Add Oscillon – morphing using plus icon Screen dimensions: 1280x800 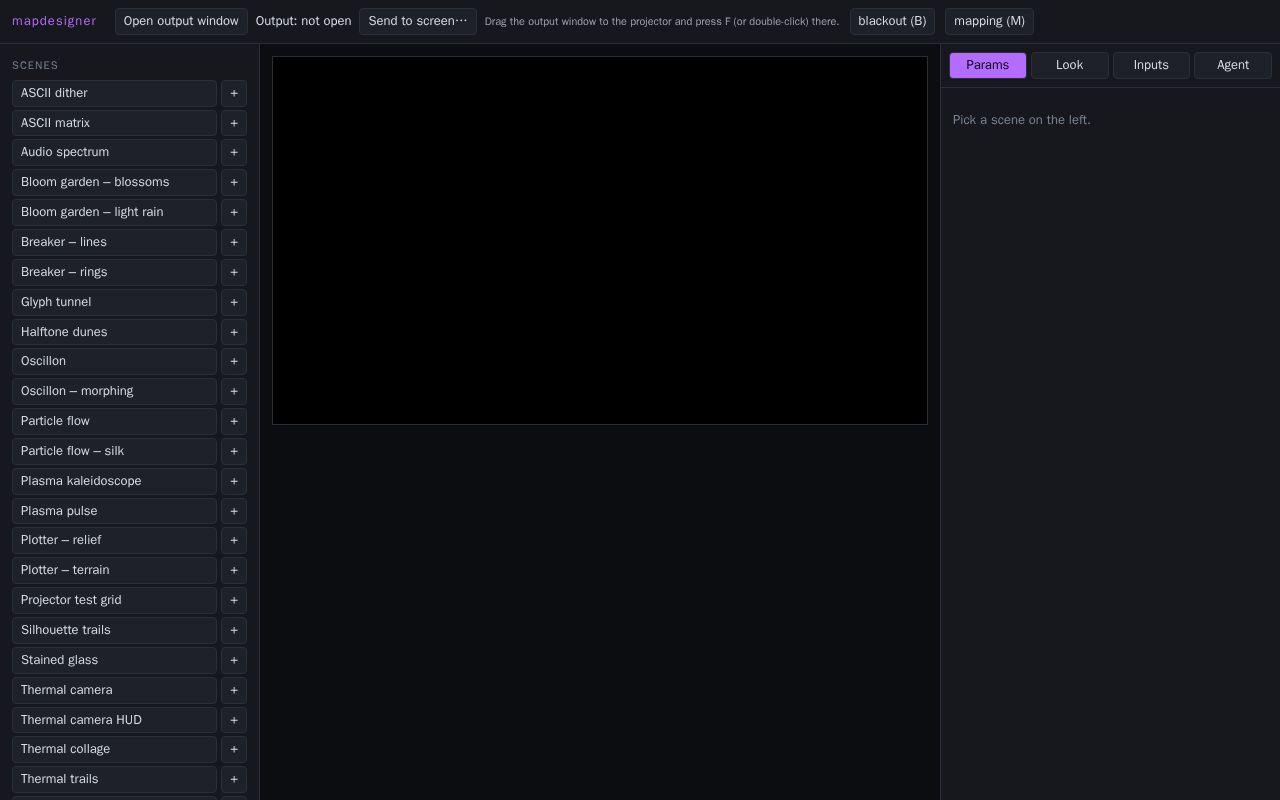pyautogui.click(x=234, y=391)
